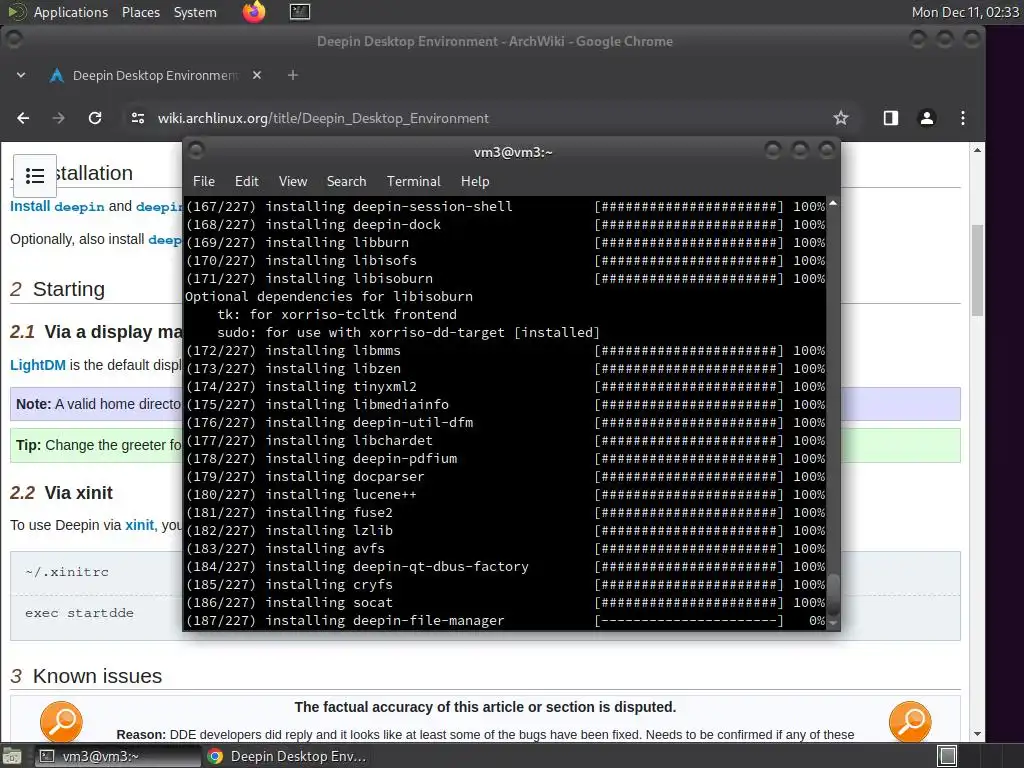Open the LightDM link
The height and width of the screenshot is (768, 1024).
click(38, 365)
